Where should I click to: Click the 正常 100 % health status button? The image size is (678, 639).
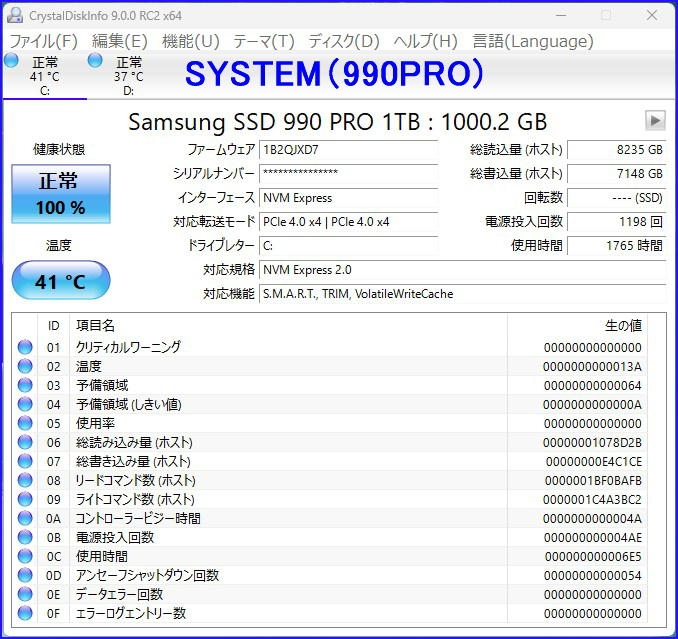[61, 194]
